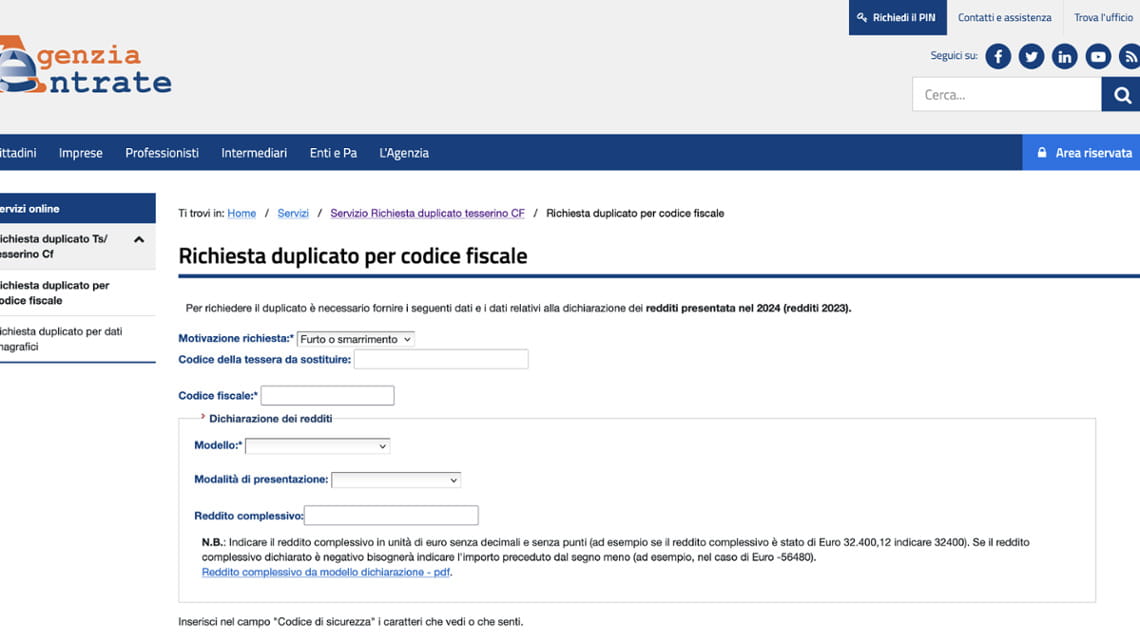Open the Reddito complessivo da modello PDF link

coord(324,571)
